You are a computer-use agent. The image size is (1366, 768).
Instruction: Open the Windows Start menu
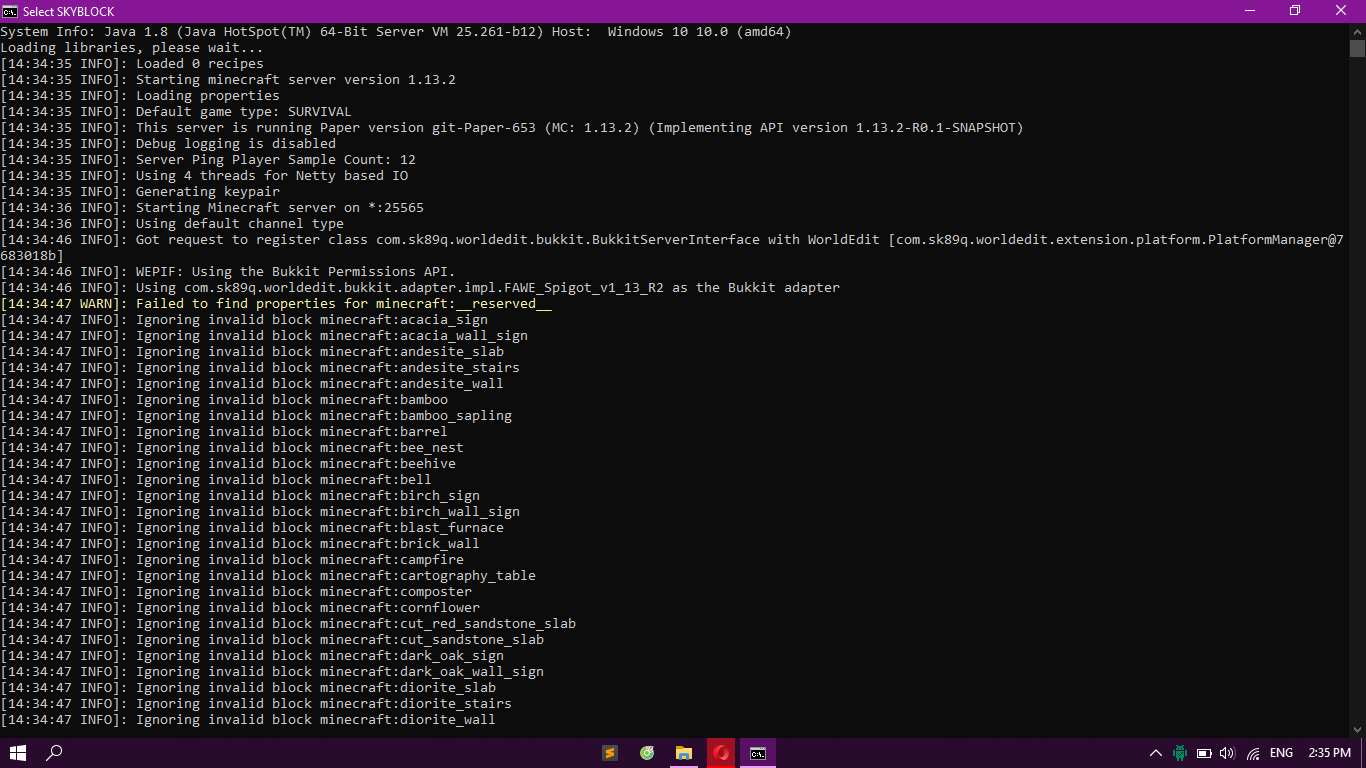point(17,753)
